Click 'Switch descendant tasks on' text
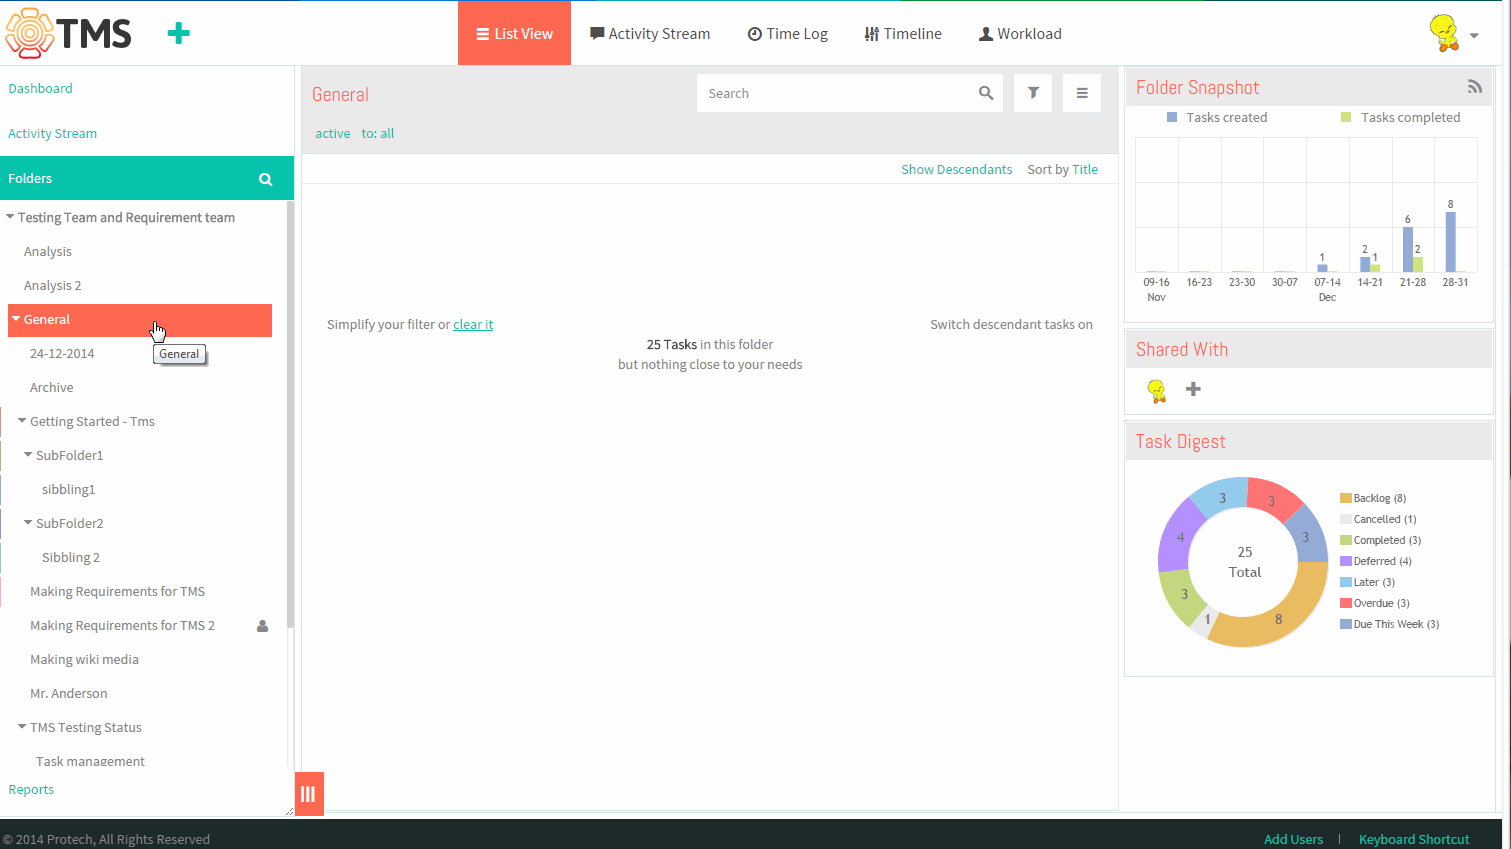Image resolution: width=1511 pixels, height=849 pixels. 1011,324
